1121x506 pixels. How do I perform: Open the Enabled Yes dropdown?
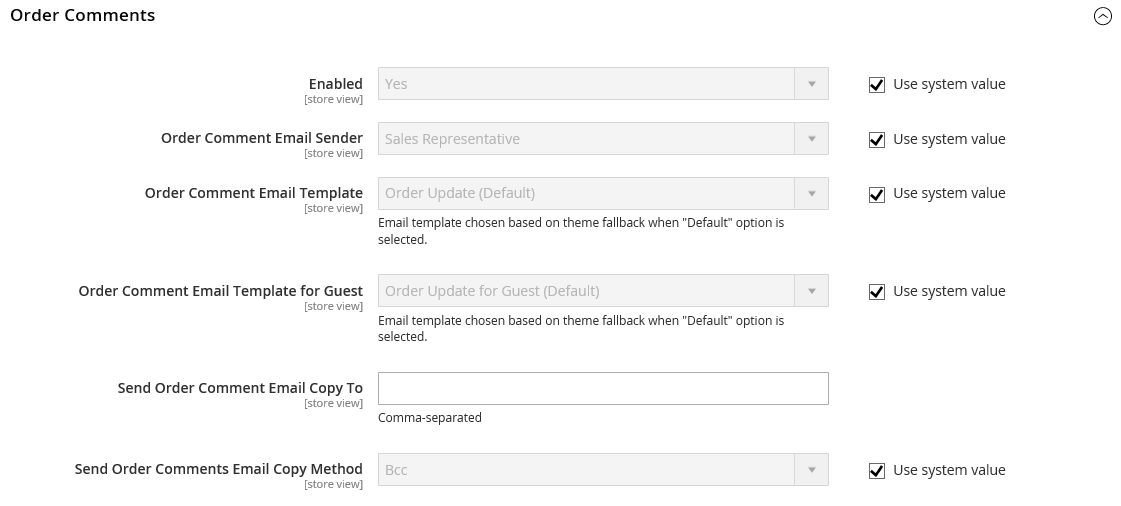point(603,84)
